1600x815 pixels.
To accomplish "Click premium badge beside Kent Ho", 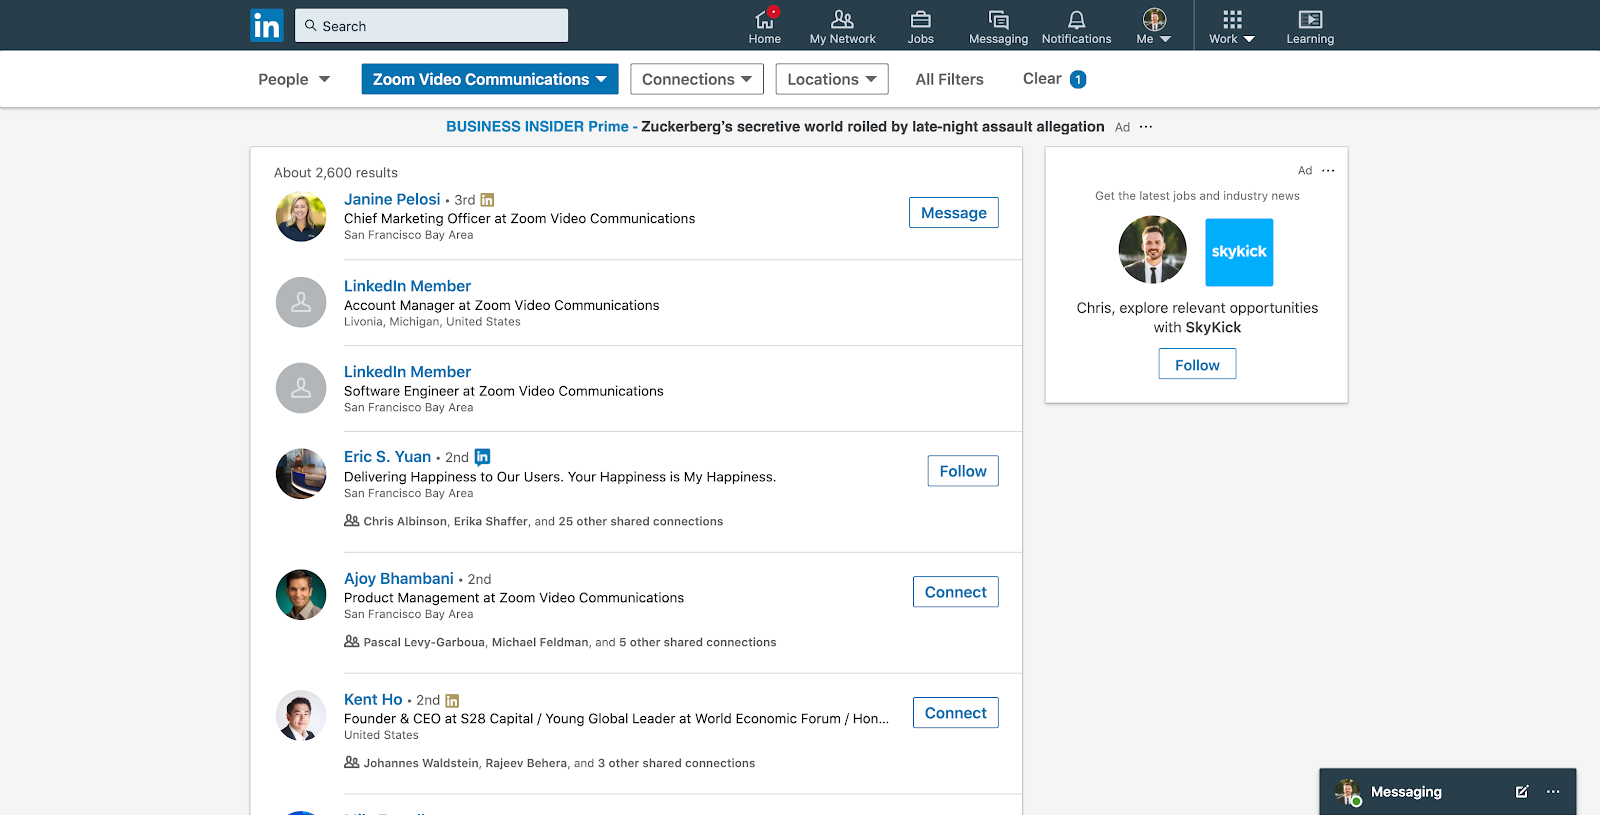I will [x=452, y=701].
